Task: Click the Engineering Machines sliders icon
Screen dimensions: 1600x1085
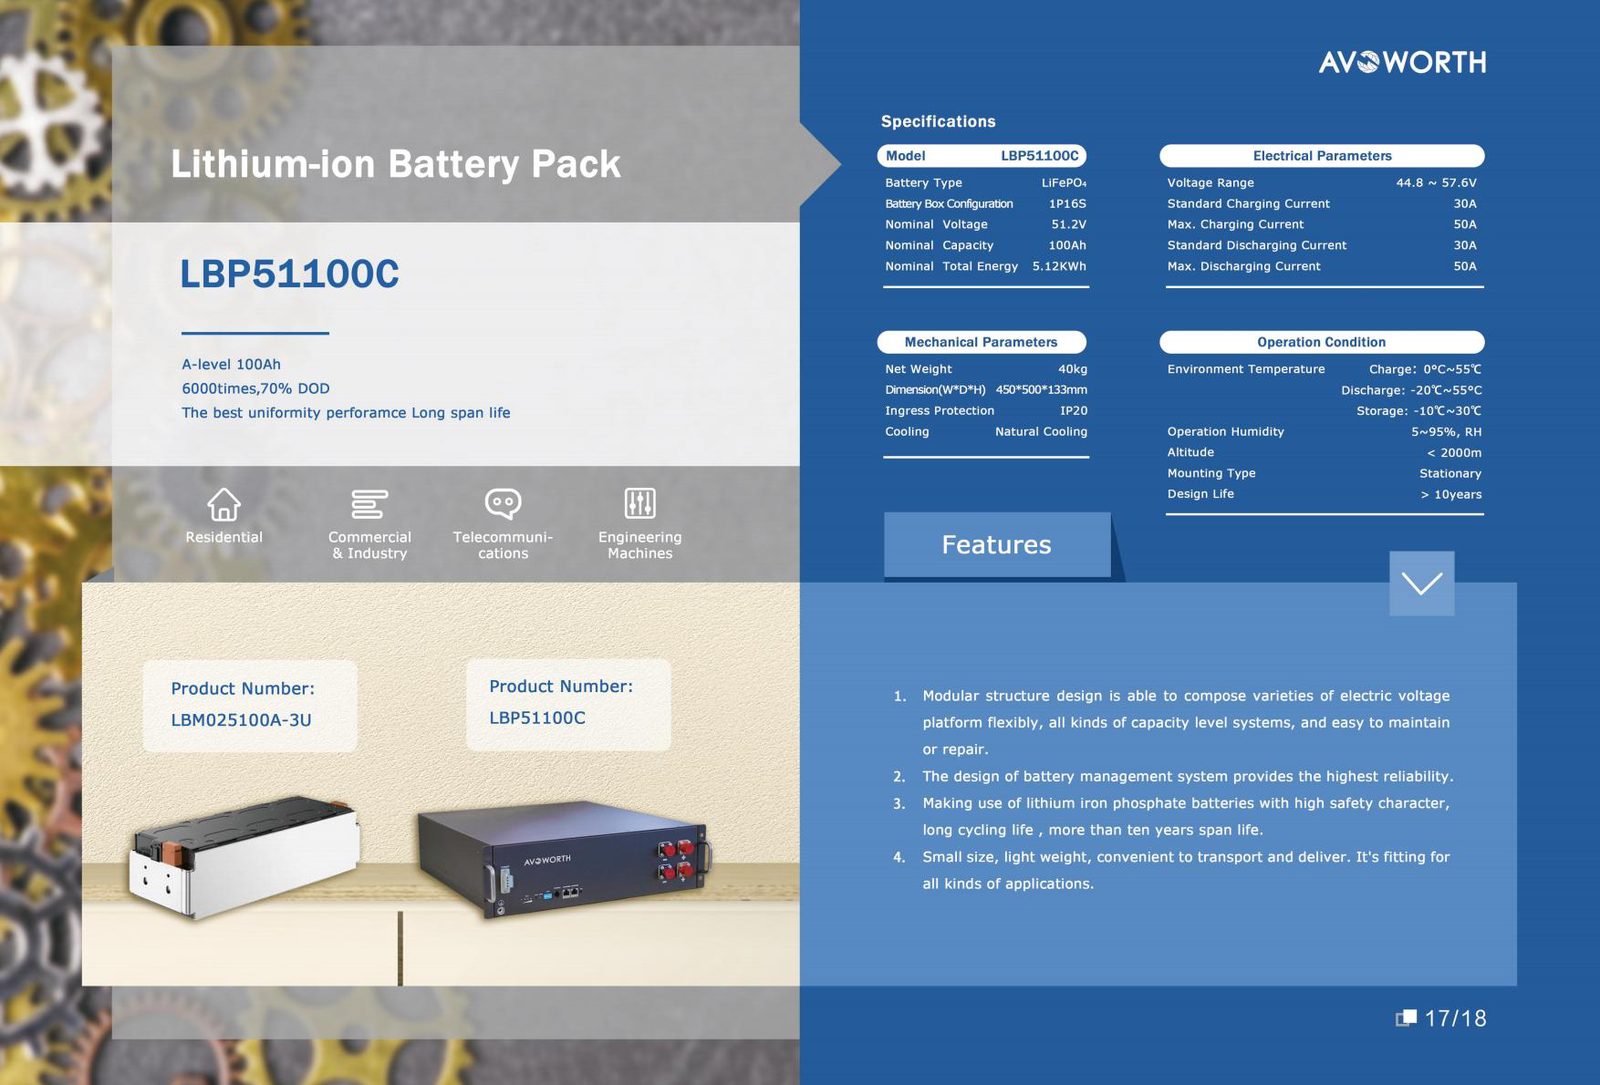Action: (x=640, y=503)
